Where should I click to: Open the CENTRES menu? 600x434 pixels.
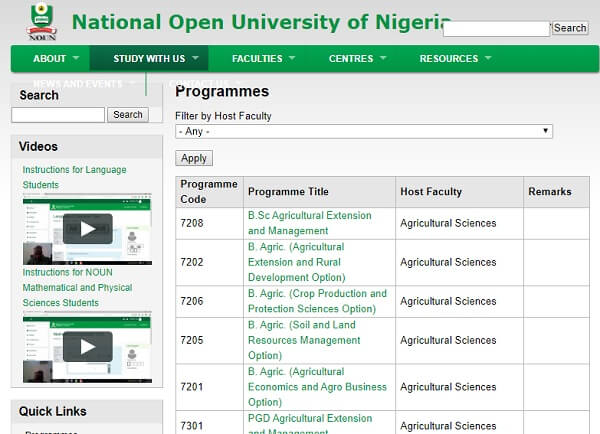[x=351, y=59]
